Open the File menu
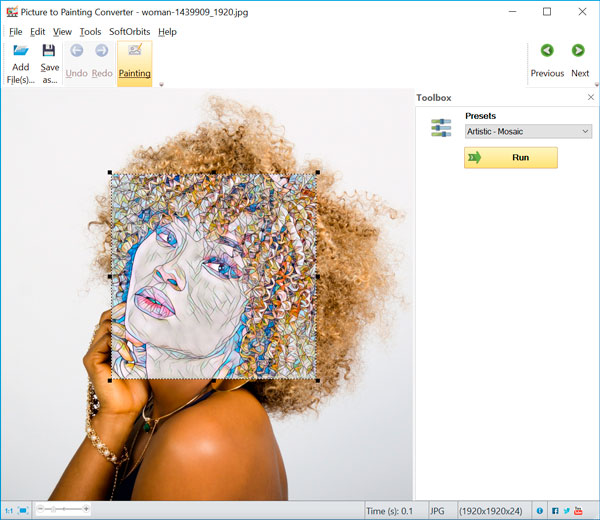Image resolution: width=600 pixels, height=520 pixels. (16, 32)
